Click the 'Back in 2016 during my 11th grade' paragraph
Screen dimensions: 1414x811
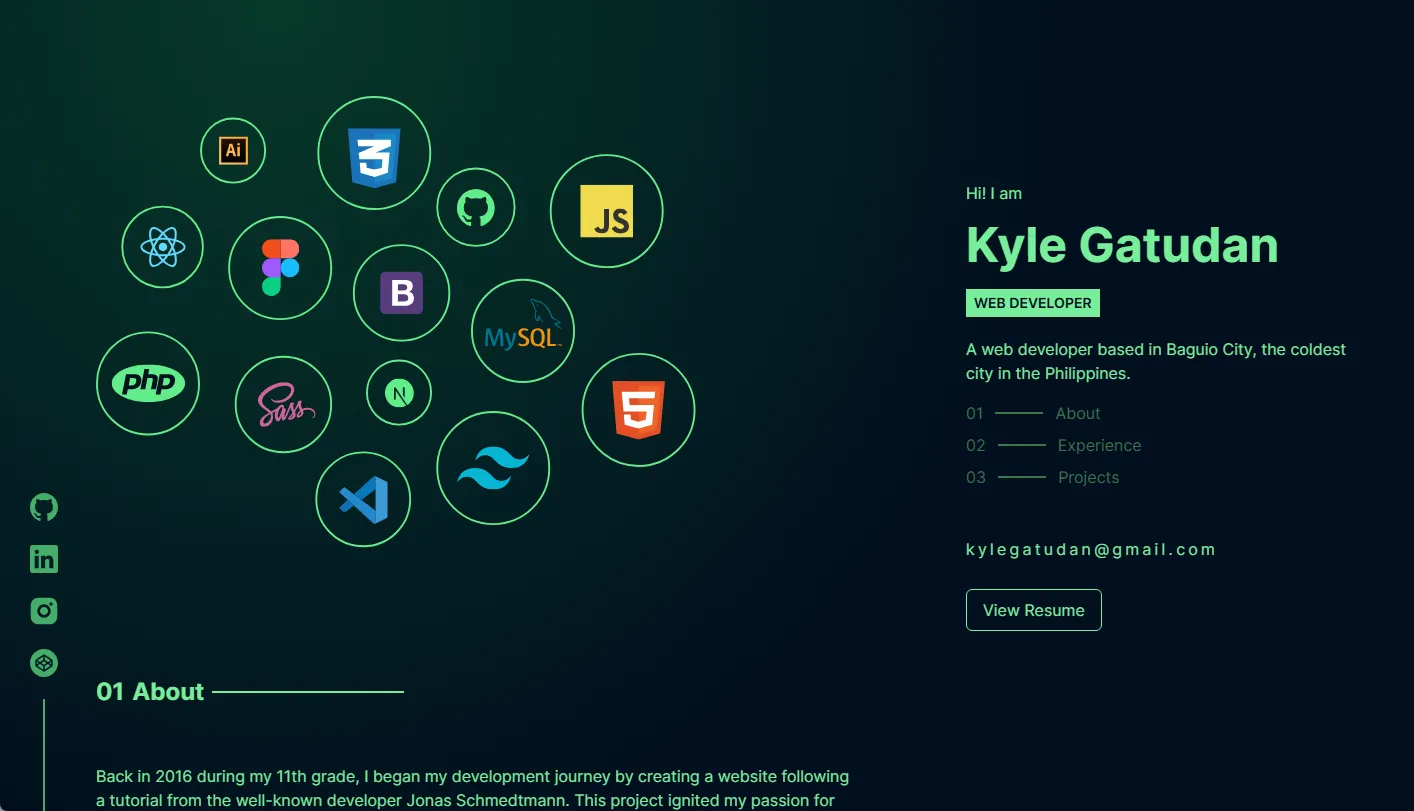pyautogui.click(x=472, y=788)
